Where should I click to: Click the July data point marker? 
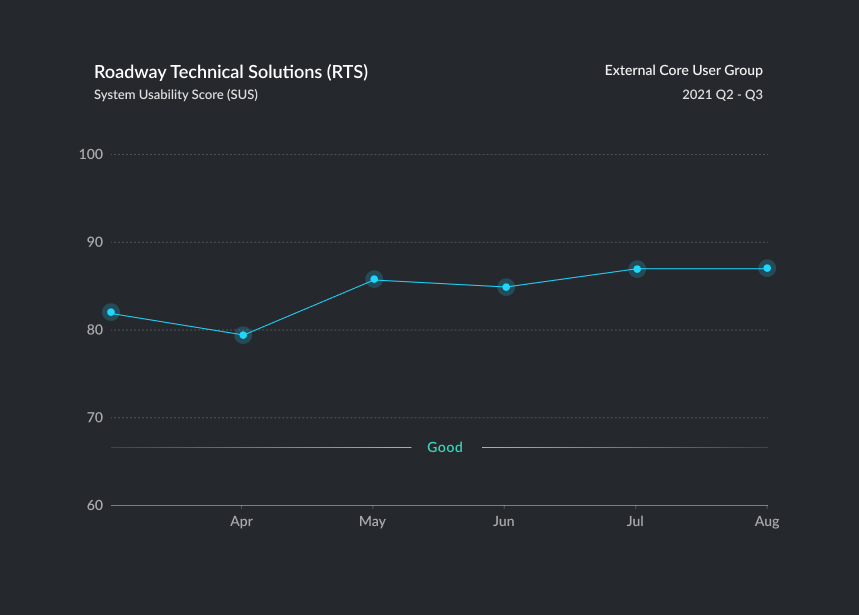[x=637, y=269]
